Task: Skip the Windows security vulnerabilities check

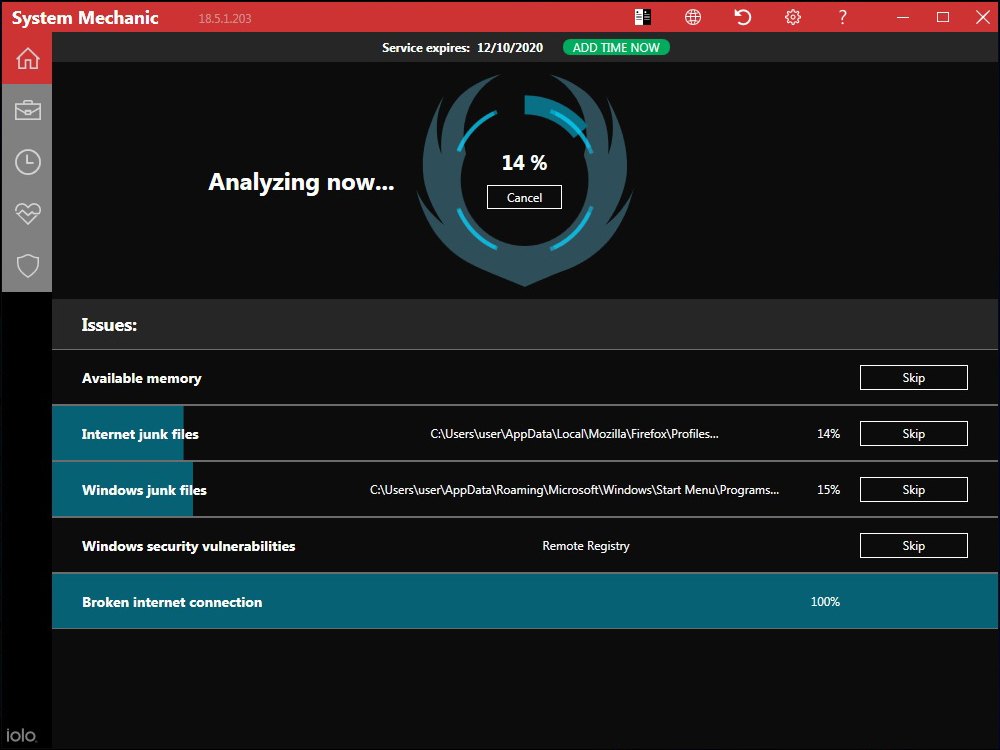Action: 913,545
